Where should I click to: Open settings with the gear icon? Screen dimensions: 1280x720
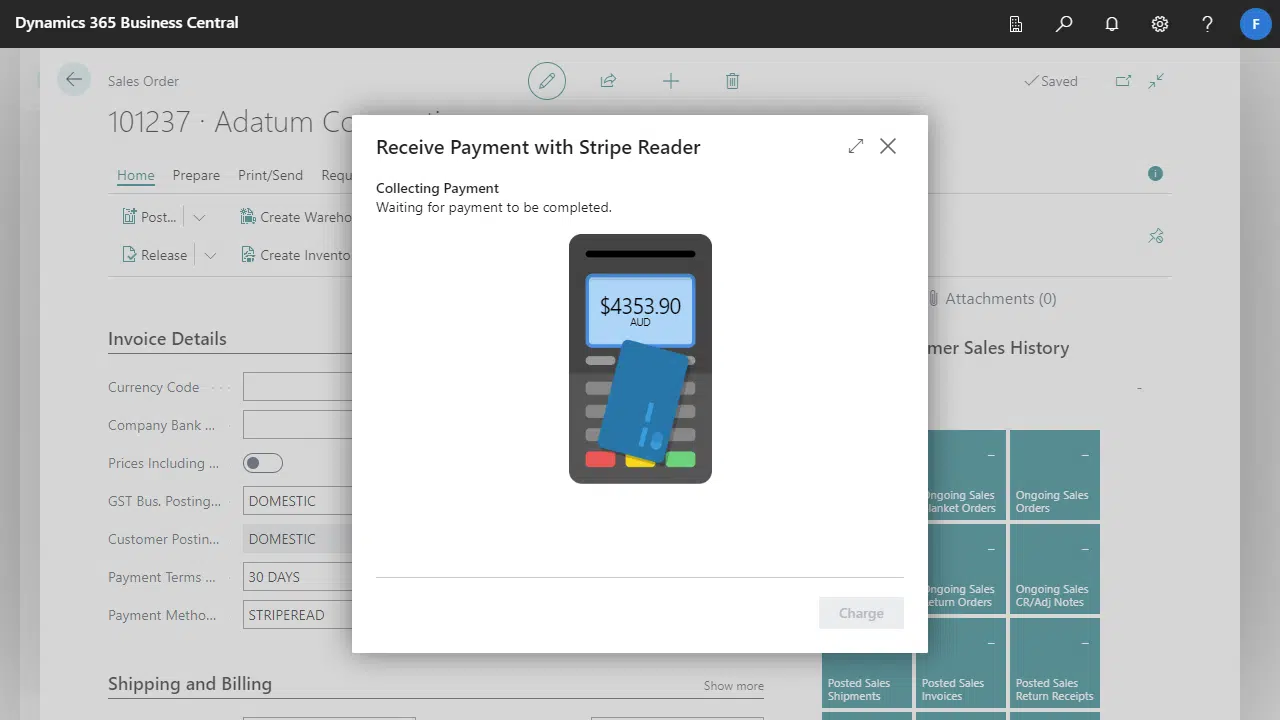click(1159, 23)
